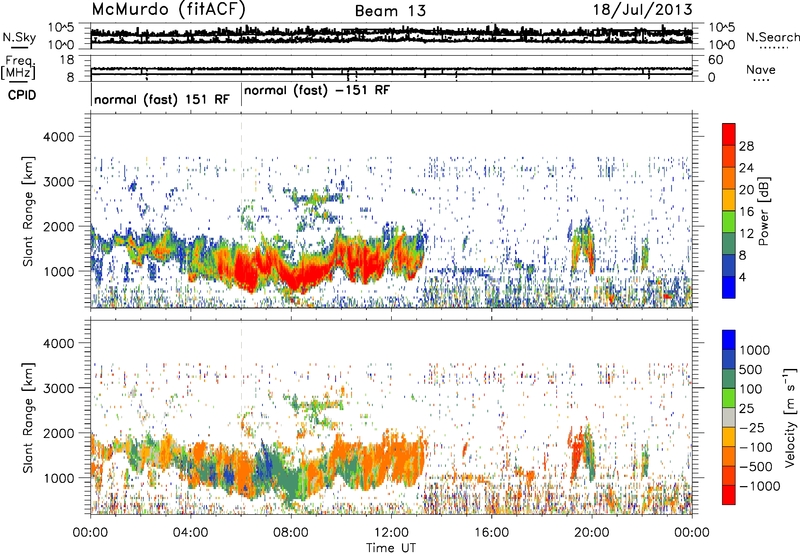Click dark blue 500–1000 Velocity colorbar segment

(x=729, y=359)
